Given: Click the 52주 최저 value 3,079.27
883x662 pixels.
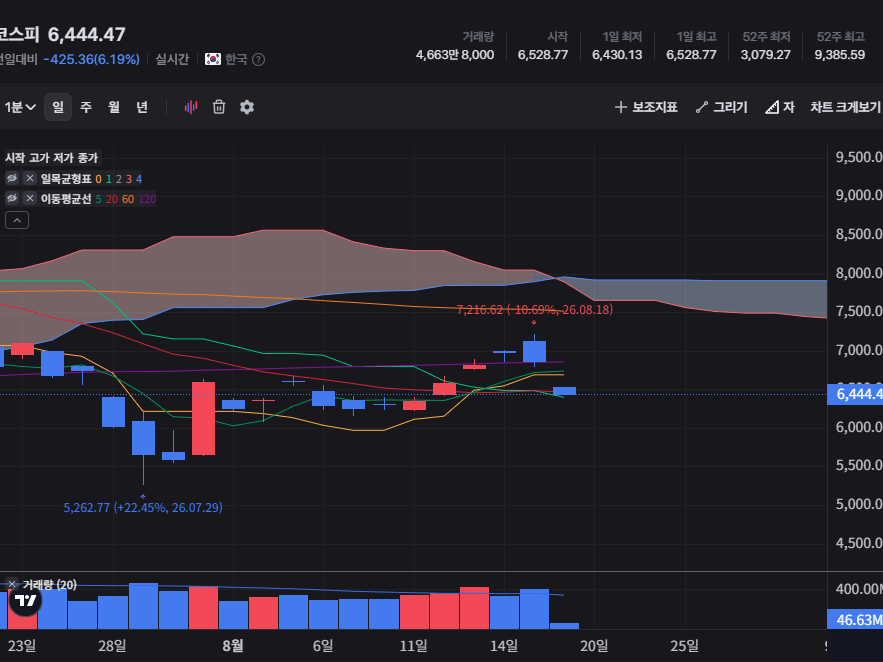Looking at the screenshot, I should click(x=765, y=55).
